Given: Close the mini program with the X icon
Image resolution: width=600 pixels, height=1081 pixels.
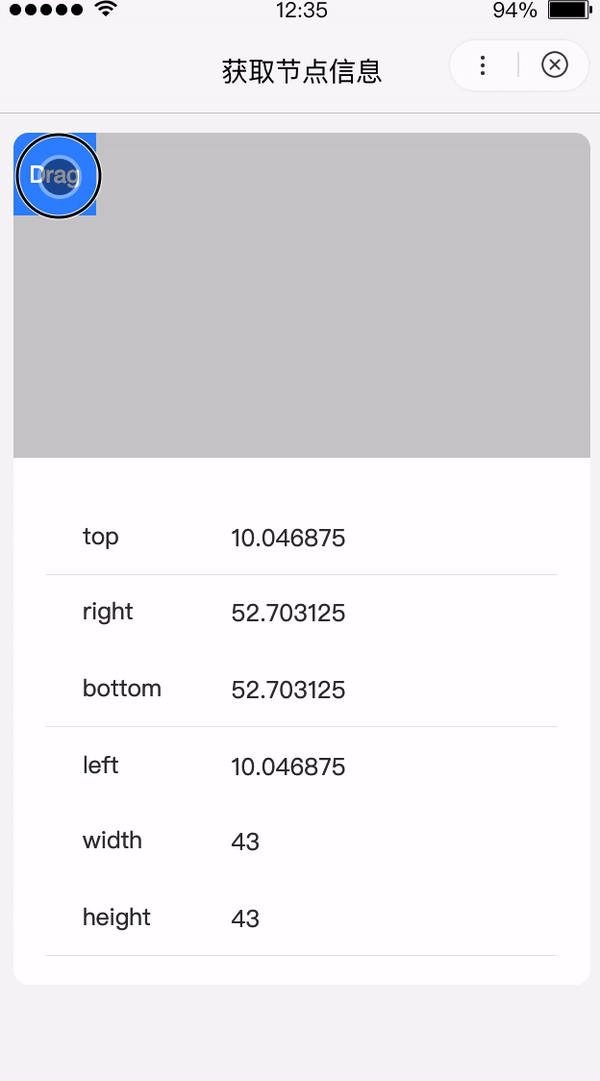Looking at the screenshot, I should tap(554, 66).
